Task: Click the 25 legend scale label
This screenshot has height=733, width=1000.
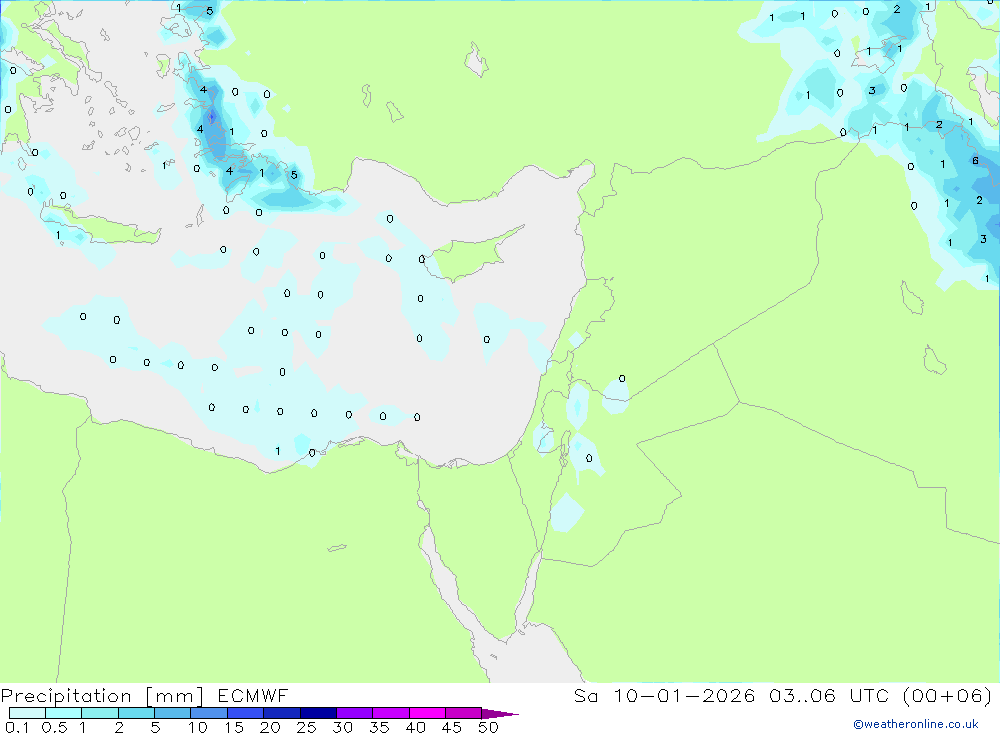Action: point(306,727)
